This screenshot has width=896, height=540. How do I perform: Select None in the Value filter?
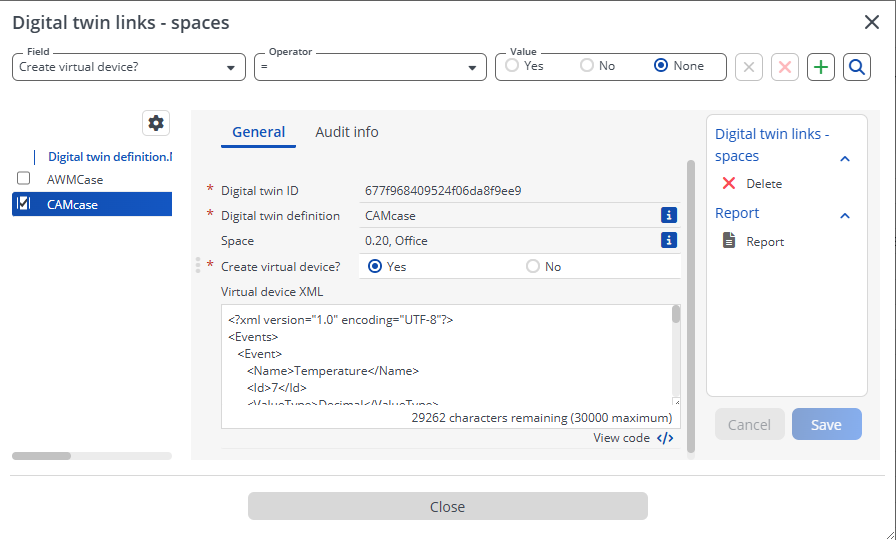tap(661, 66)
